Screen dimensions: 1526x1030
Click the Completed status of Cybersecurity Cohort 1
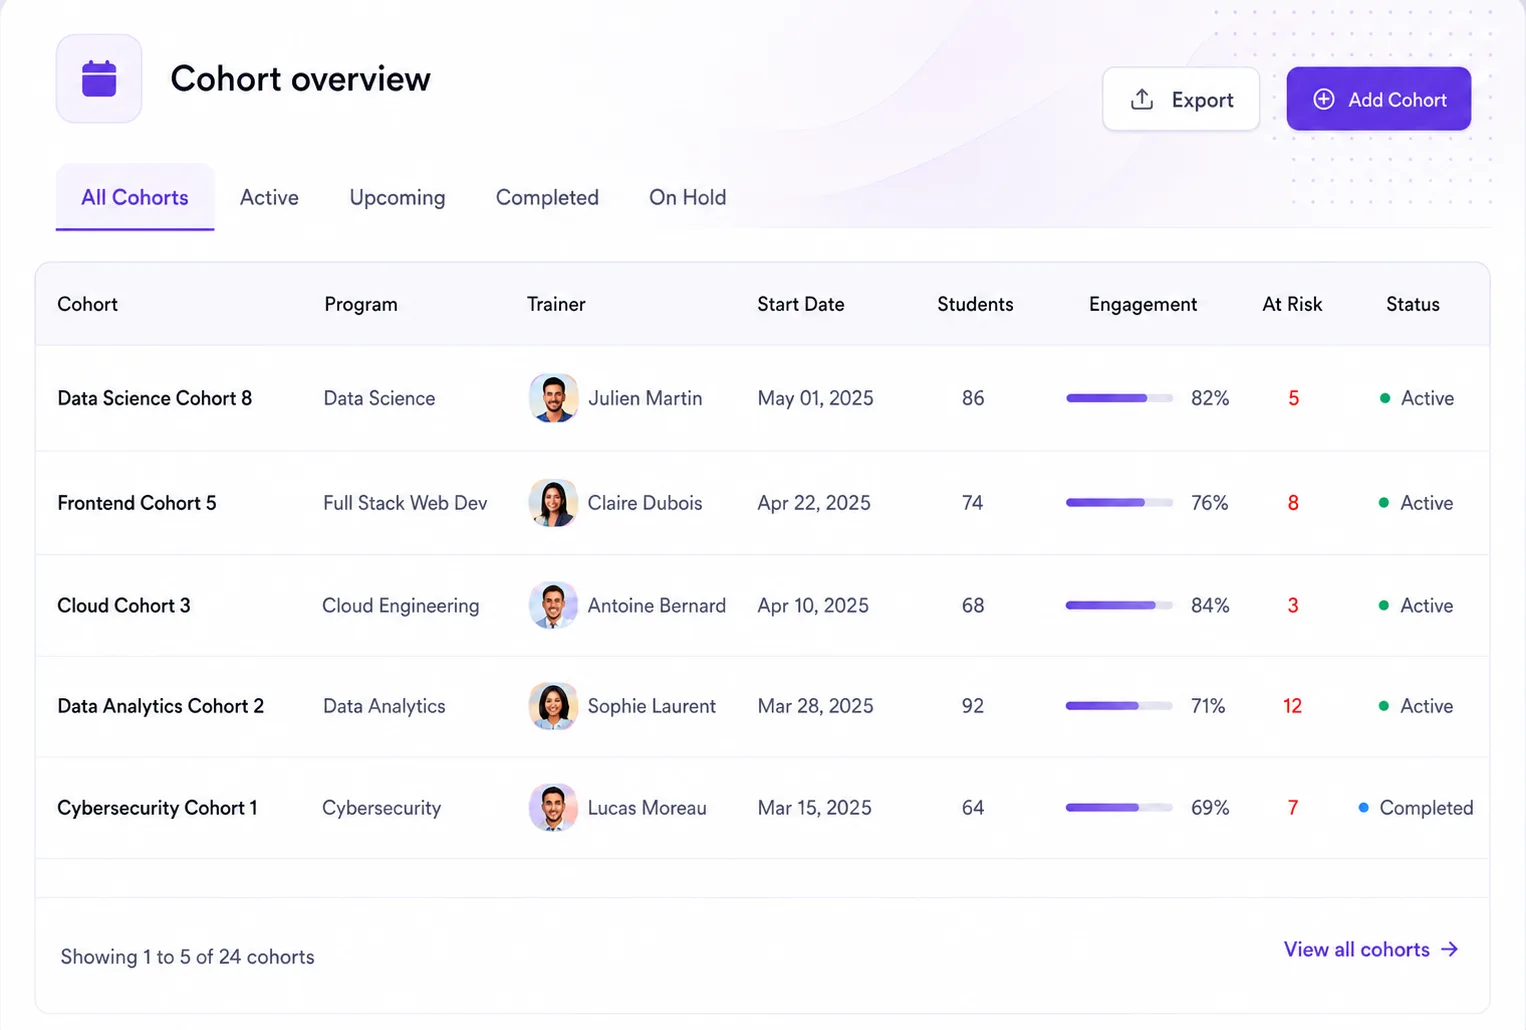click(x=1415, y=808)
